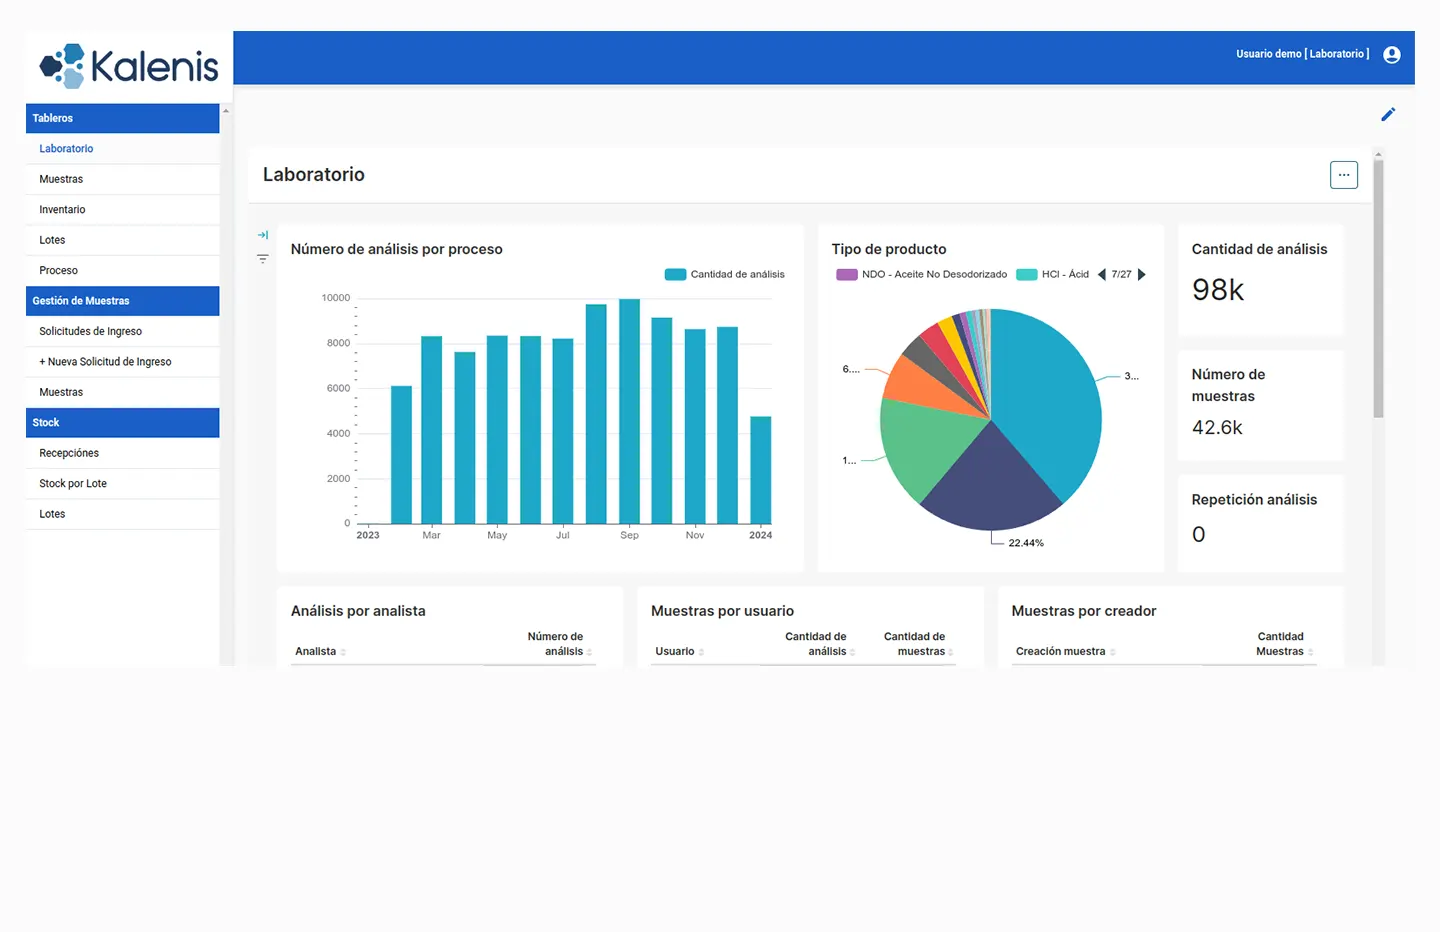Screen dimensions: 1440x932
Task: Open the three-dot Laboratorio options menu
Action: pyautogui.click(x=1343, y=175)
